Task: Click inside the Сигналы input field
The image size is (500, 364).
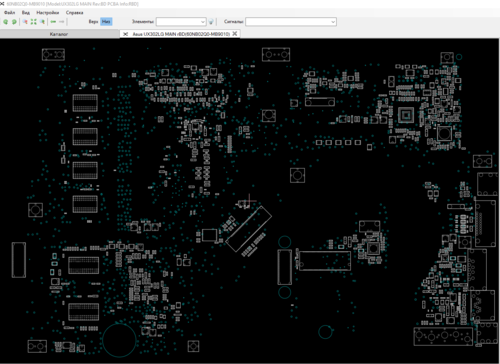Action: [x=288, y=22]
